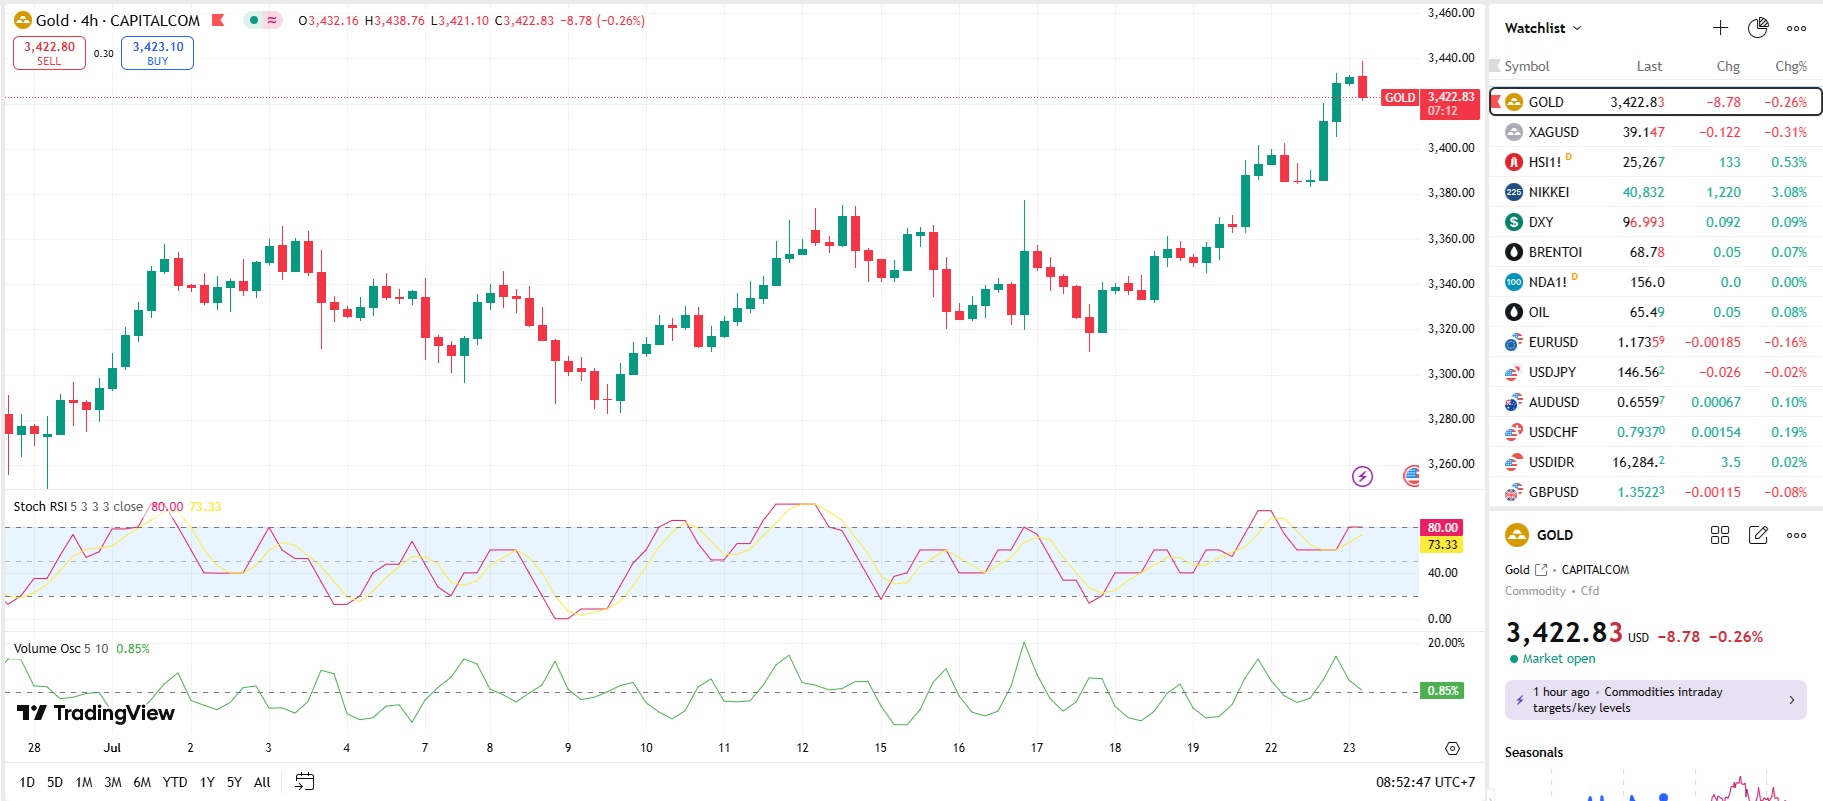Open watchlist three-dots more menu at top
This screenshot has width=1823, height=801.
tap(1797, 28)
